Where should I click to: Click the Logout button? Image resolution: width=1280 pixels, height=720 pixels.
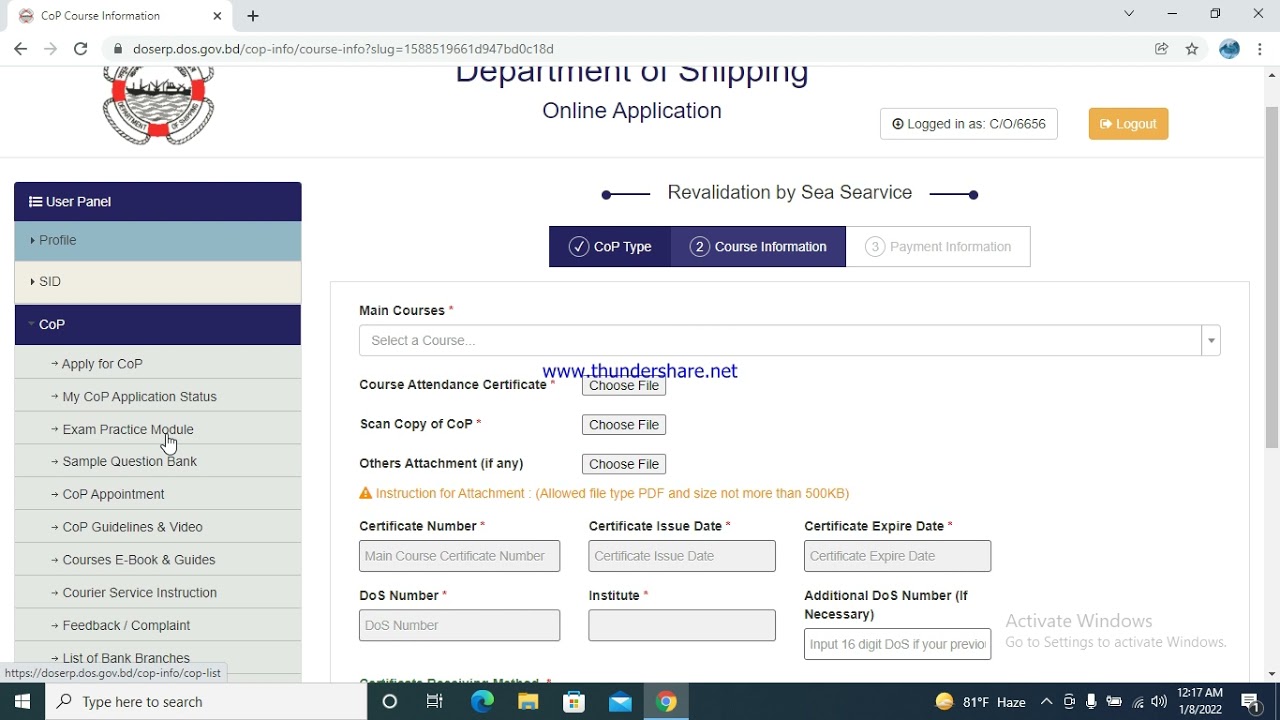tap(1128, 124)
